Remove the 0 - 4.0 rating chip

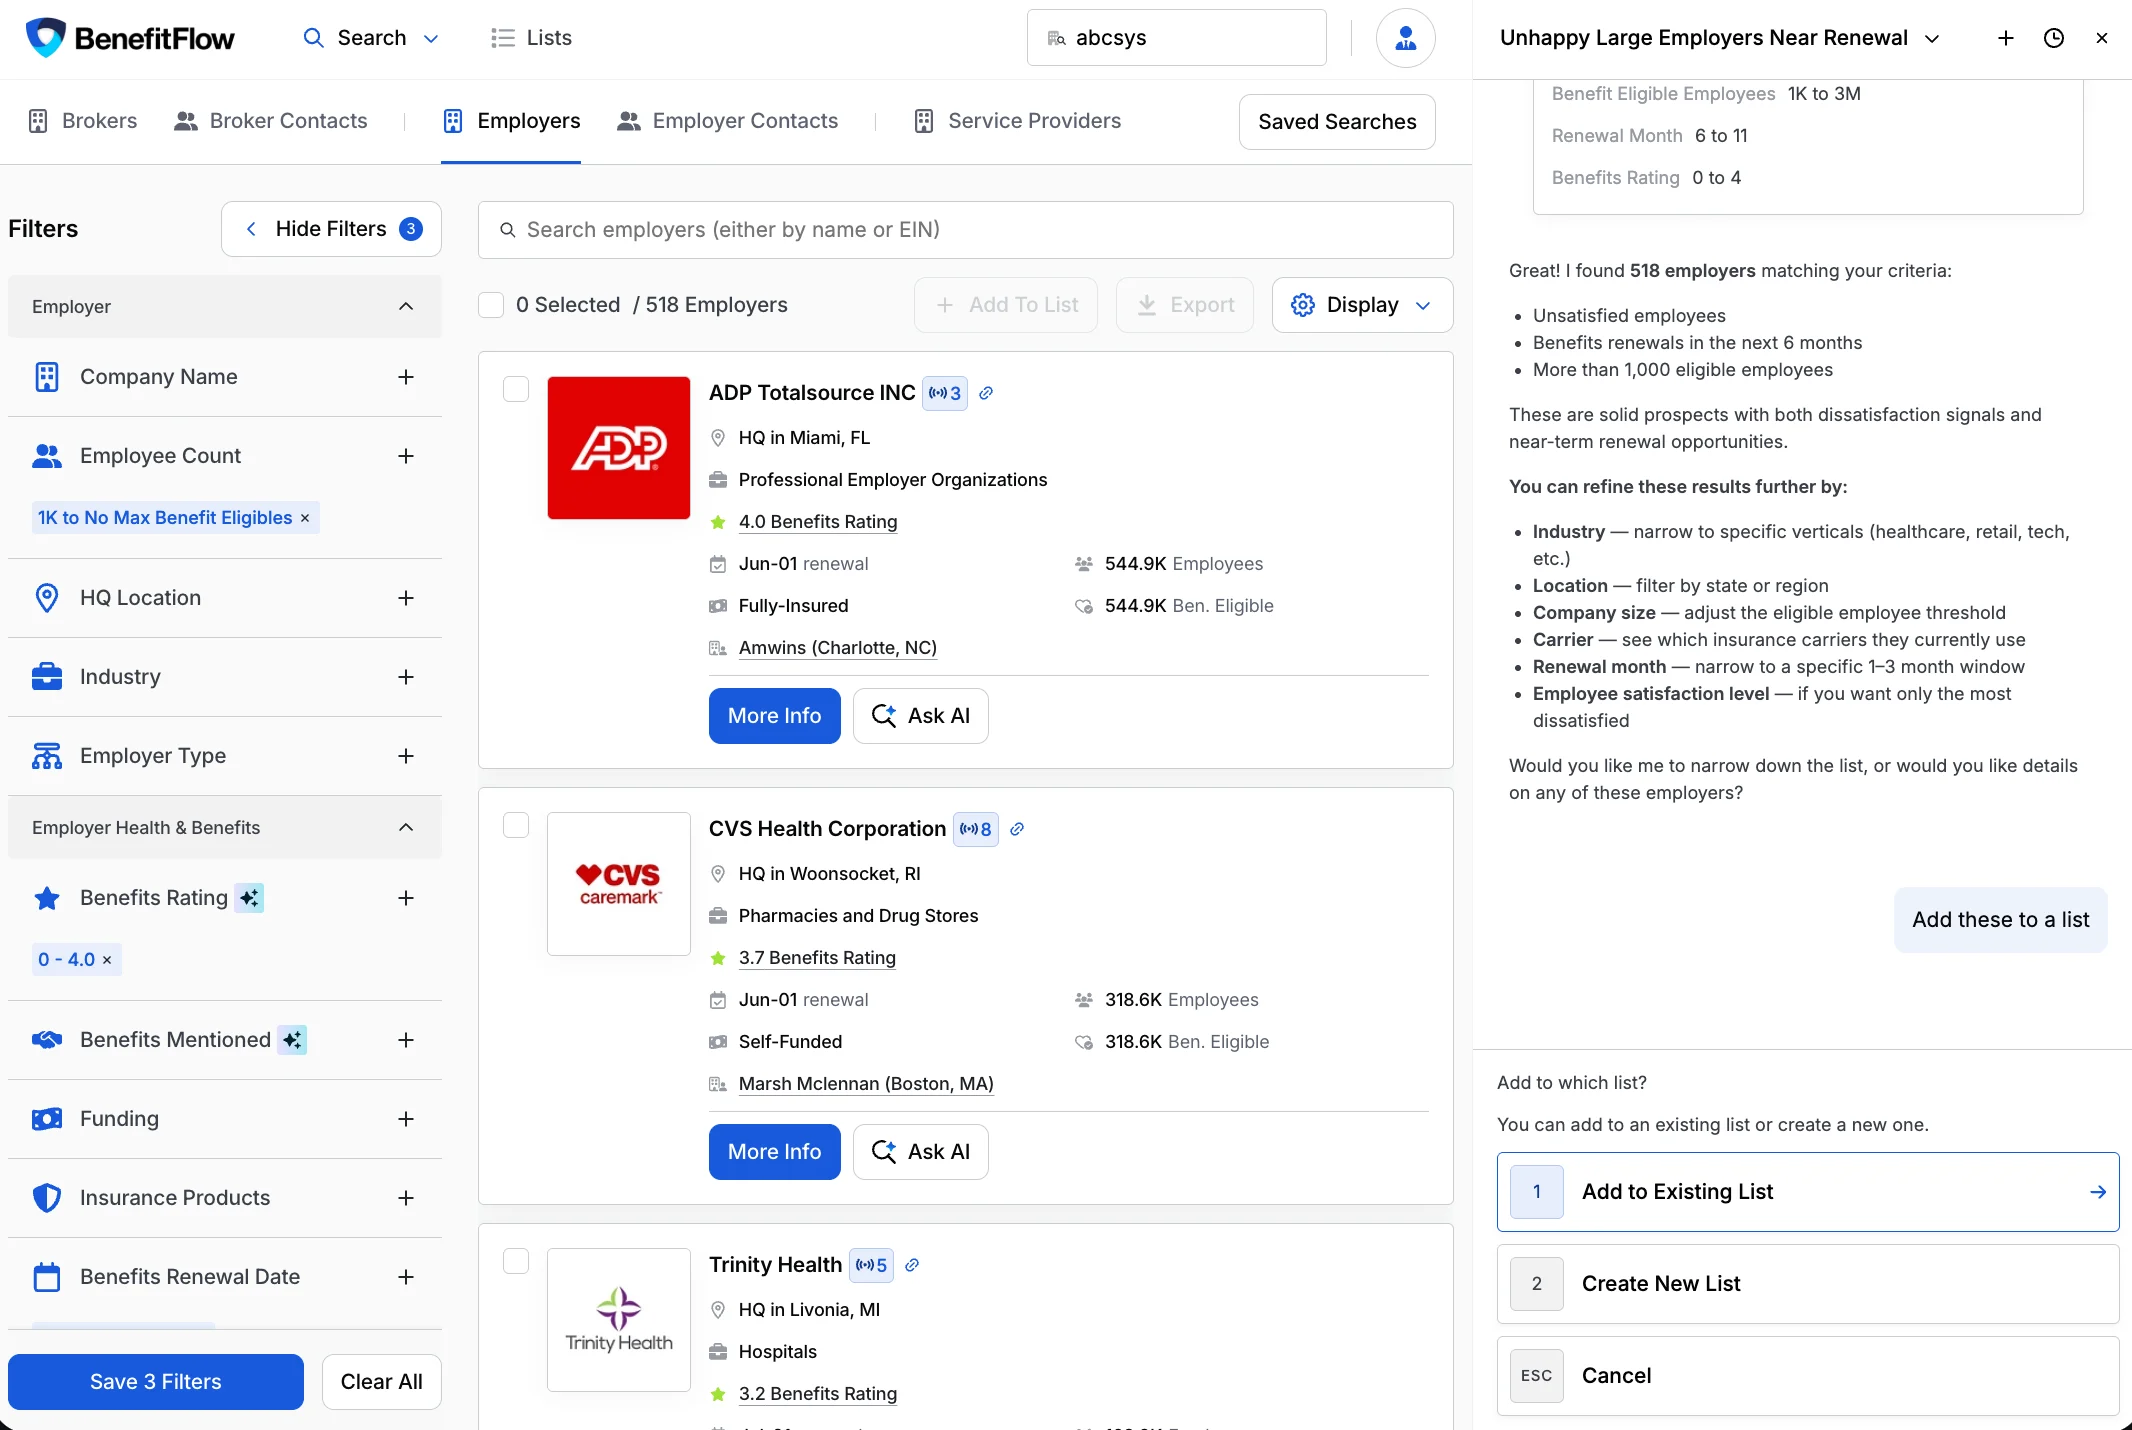(107, 960)
